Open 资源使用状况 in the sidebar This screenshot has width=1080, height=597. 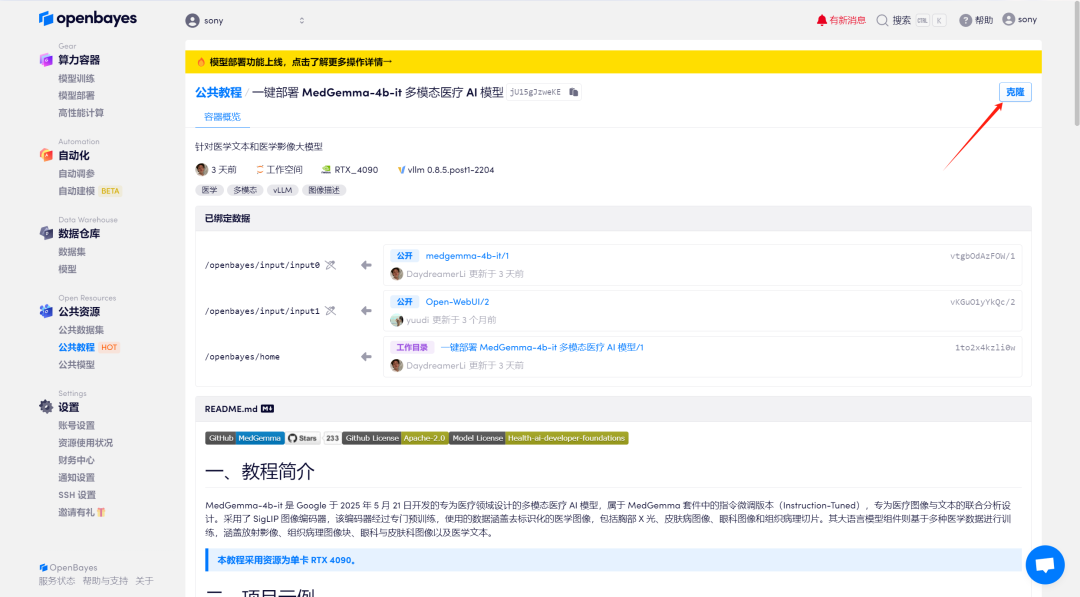(85, 443)
